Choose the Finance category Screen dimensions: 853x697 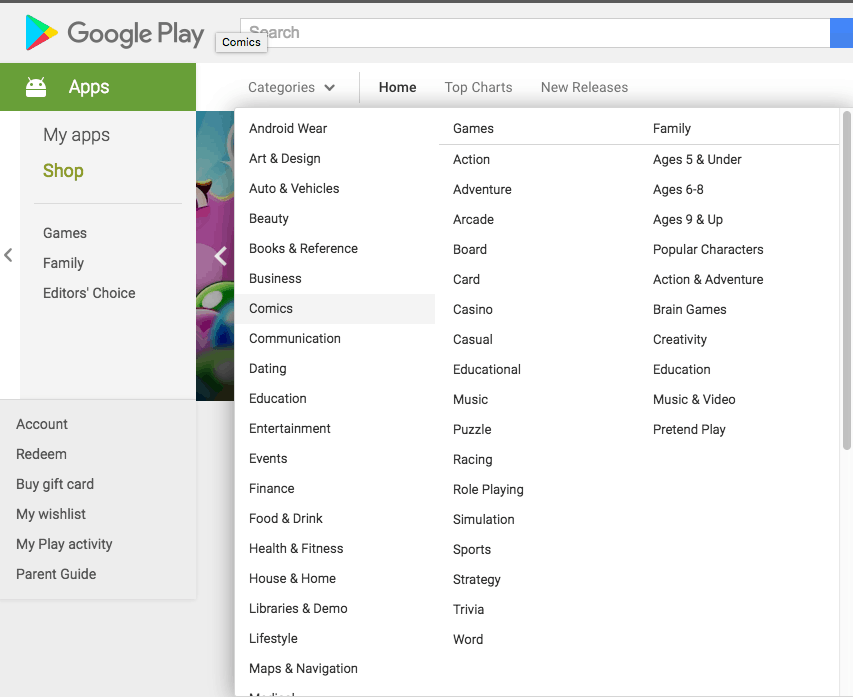pyautogui.click(x=271, y=488)
